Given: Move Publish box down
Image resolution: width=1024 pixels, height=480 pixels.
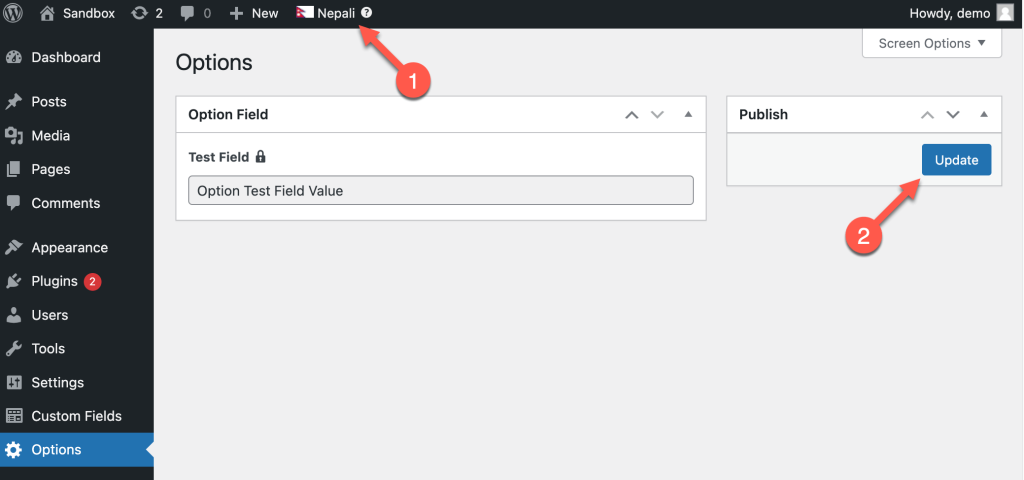Looking at the screenshot, I should (953, 115).
